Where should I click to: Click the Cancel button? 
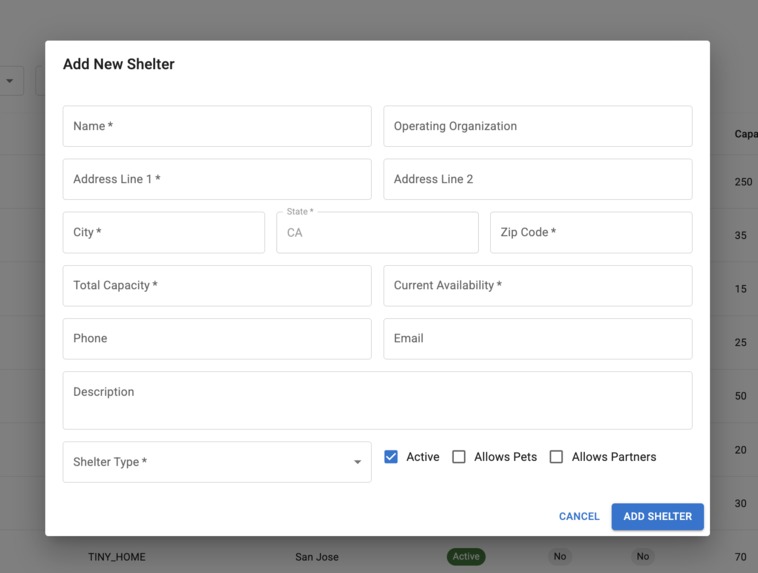pos(579,516)
